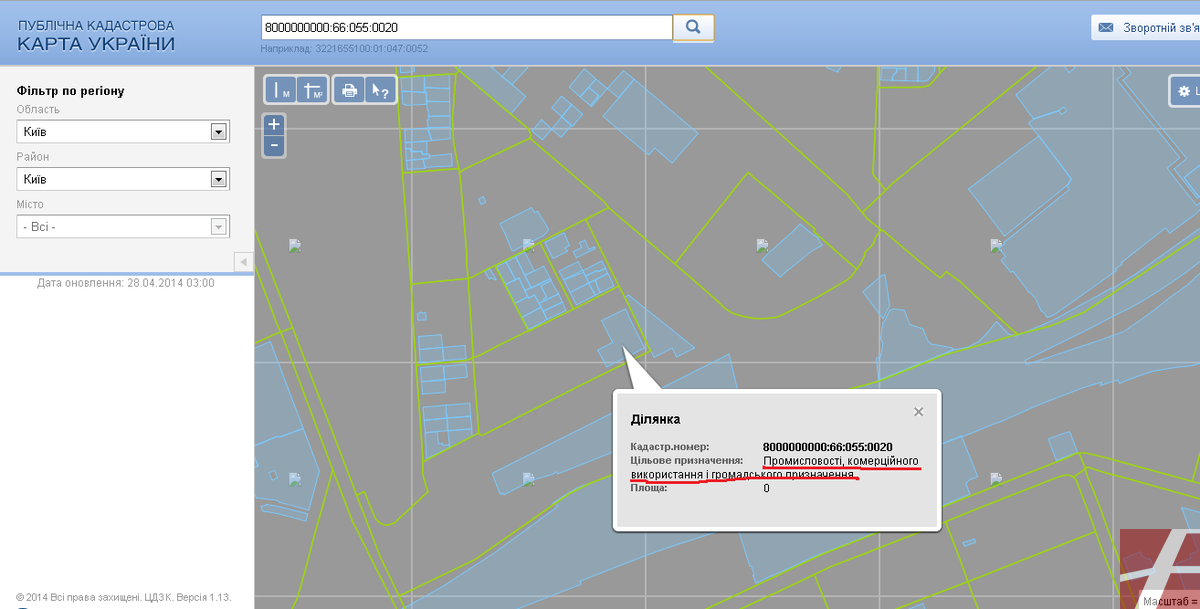Screen dimensions: 1200x609
Task: Activate the parcel info identify tool
Action: coord(381,90)
